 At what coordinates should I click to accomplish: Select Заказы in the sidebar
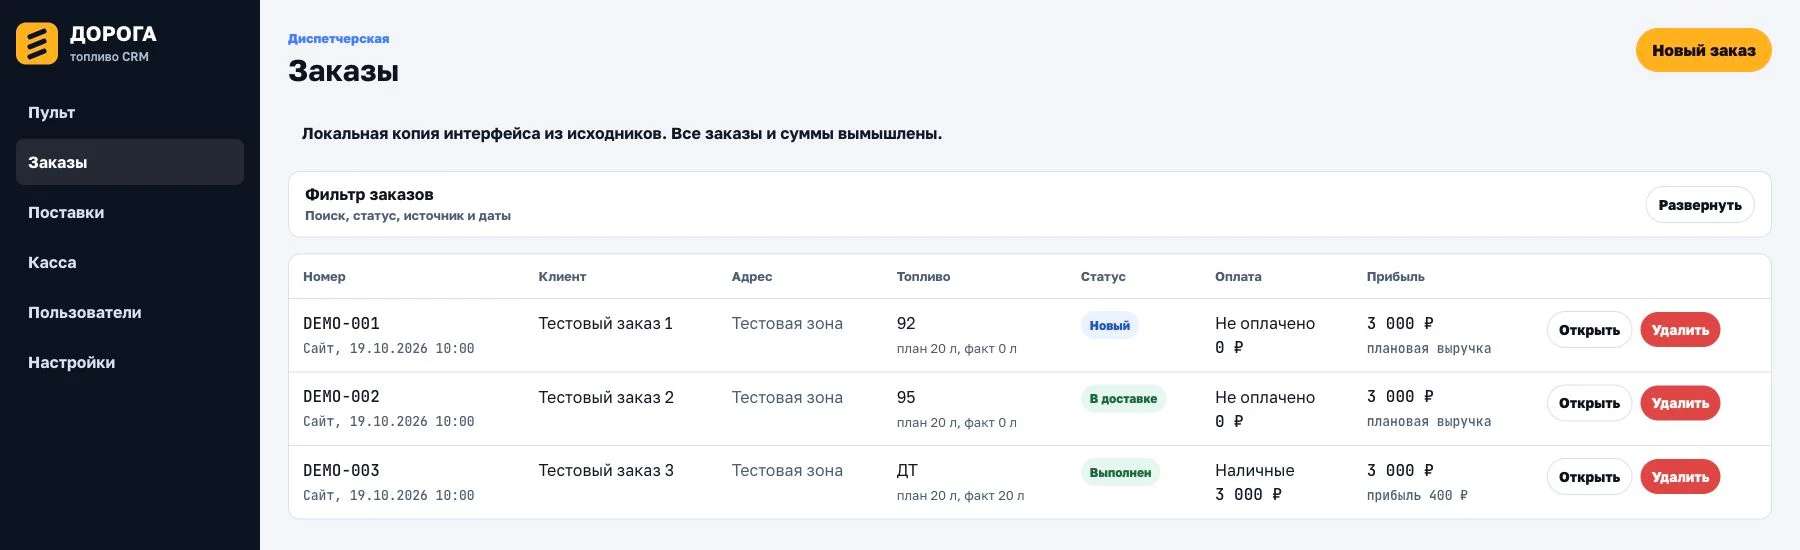click(130, 162)
